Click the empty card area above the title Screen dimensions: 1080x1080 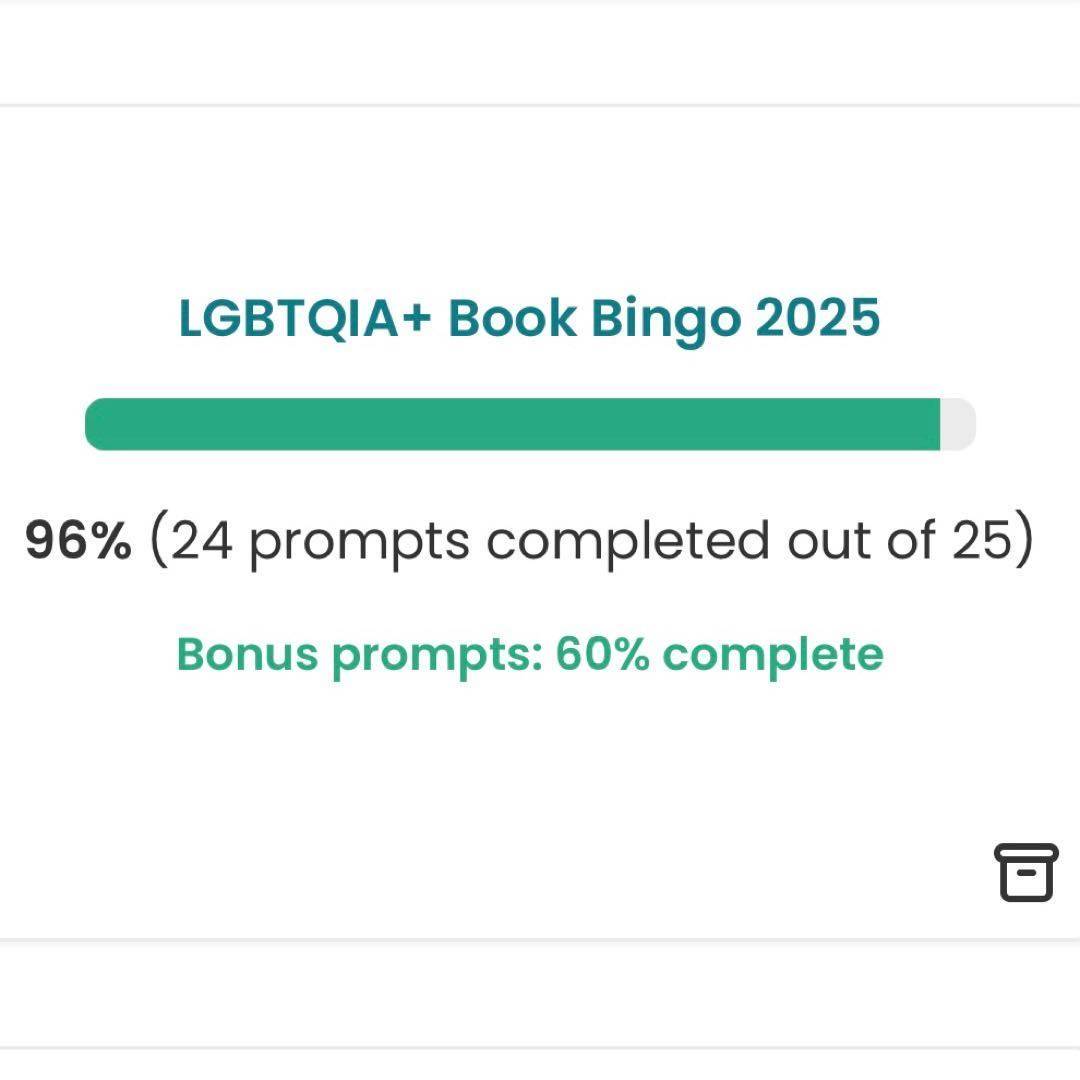click(x=540, y=200)
